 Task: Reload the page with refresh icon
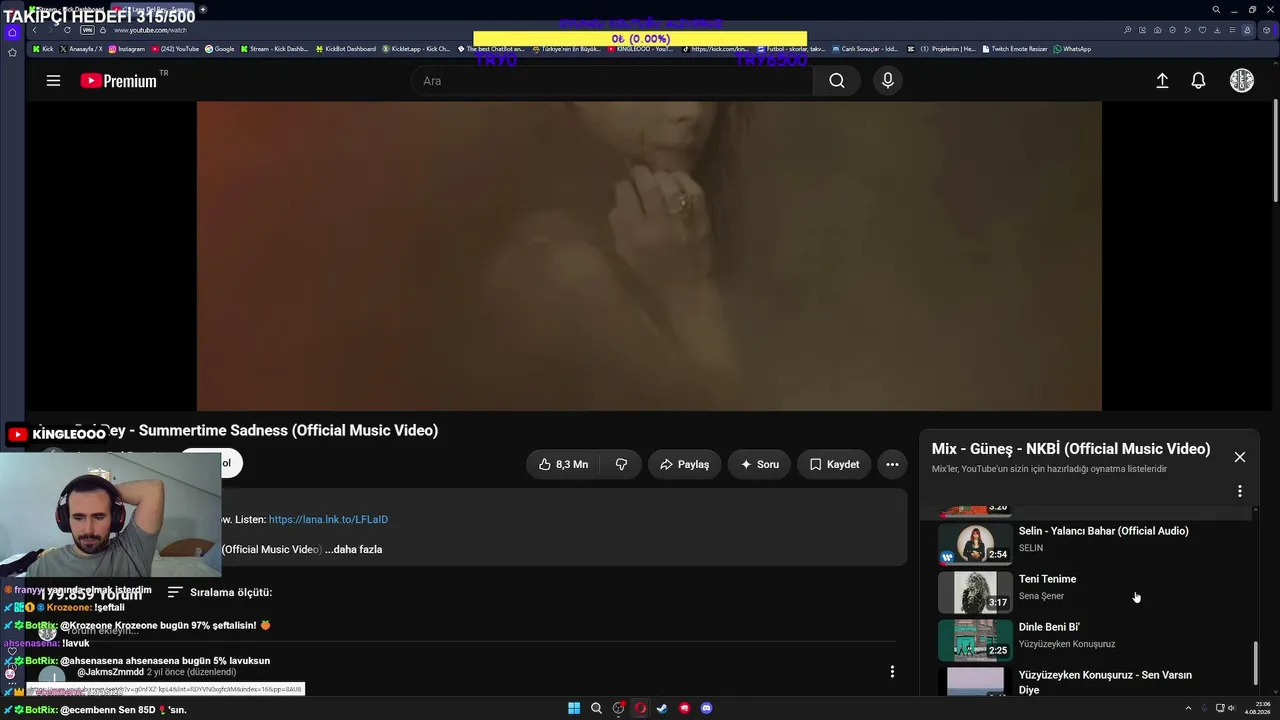[x=67, y=30]
